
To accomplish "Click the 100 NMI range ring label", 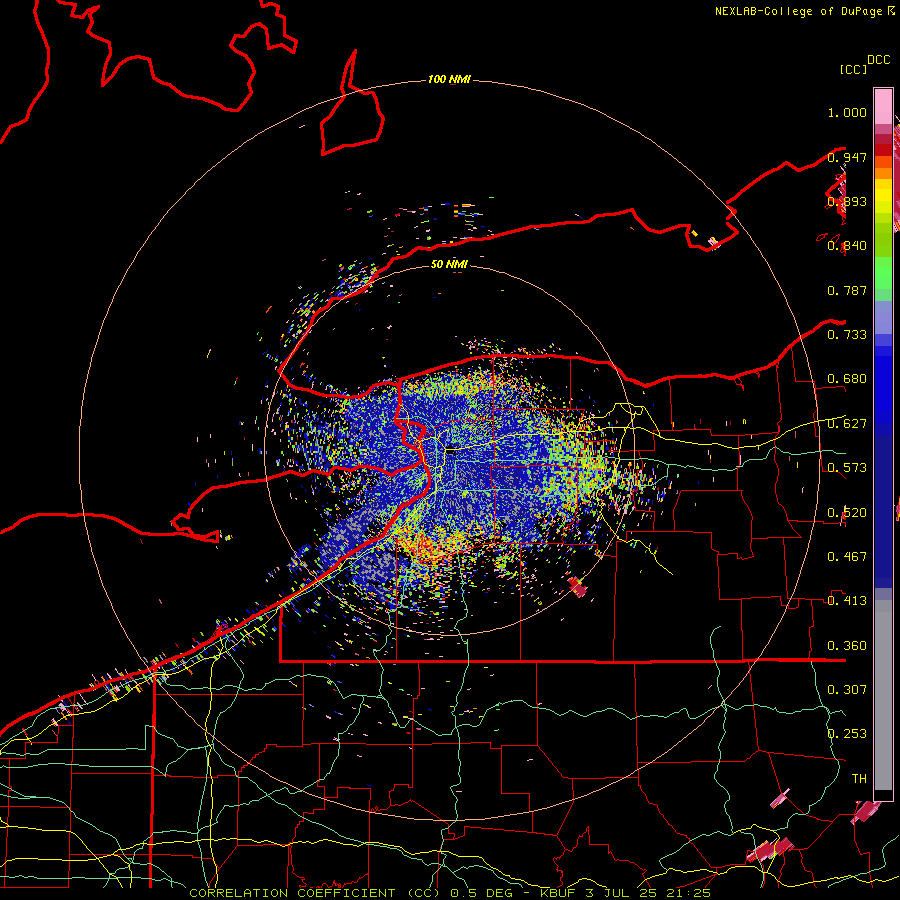I will (x=449, y=79).
